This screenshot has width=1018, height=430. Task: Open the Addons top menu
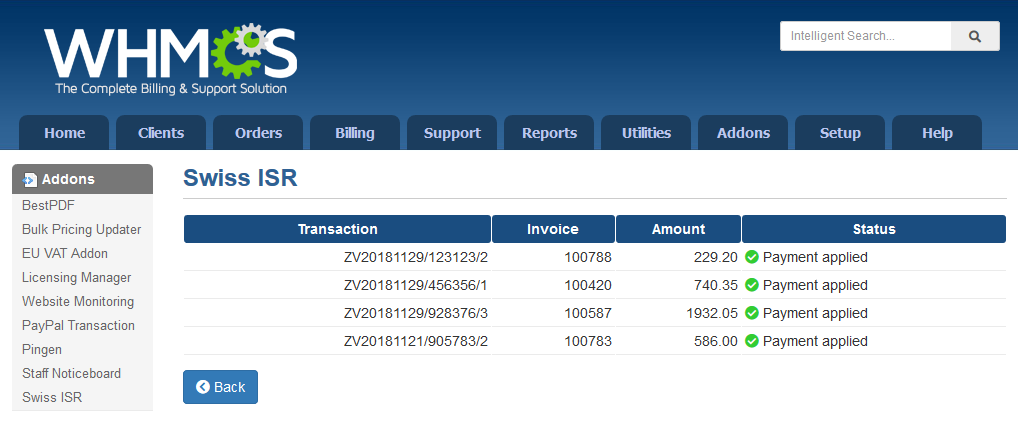[x=743, y=133]
